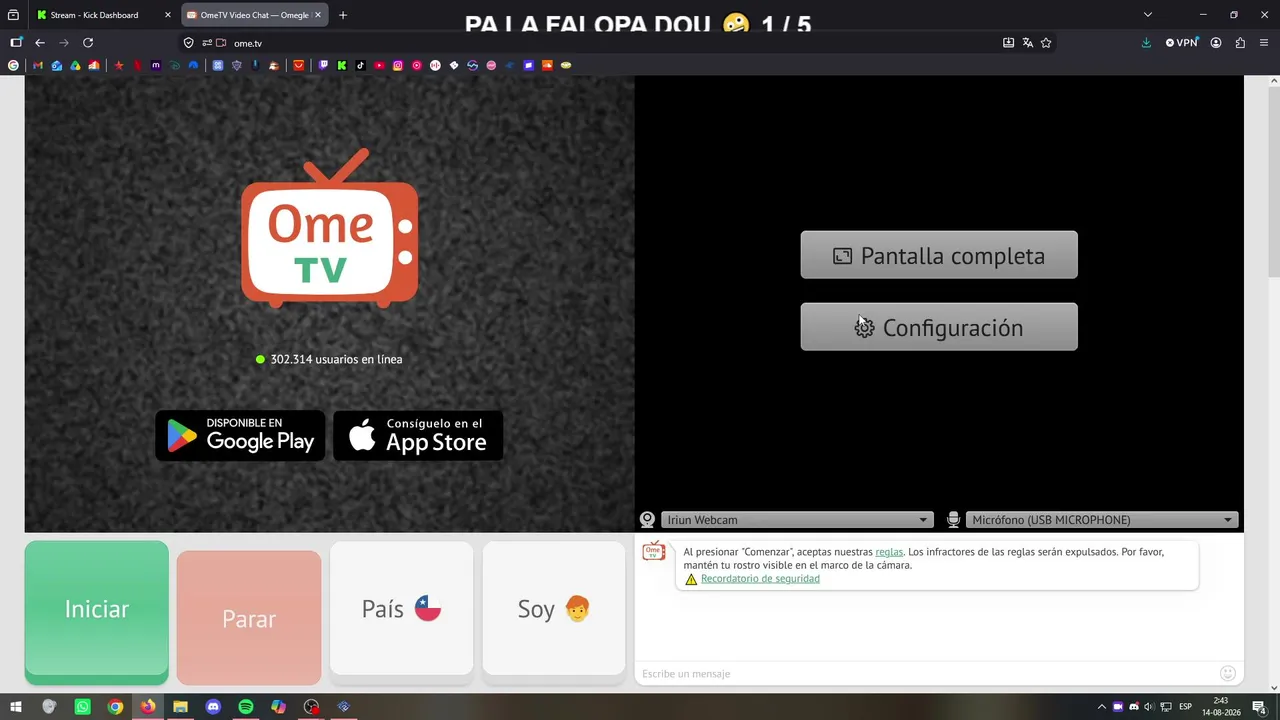
Task: Bookmark this page with the star
Action: (1046, 43)
